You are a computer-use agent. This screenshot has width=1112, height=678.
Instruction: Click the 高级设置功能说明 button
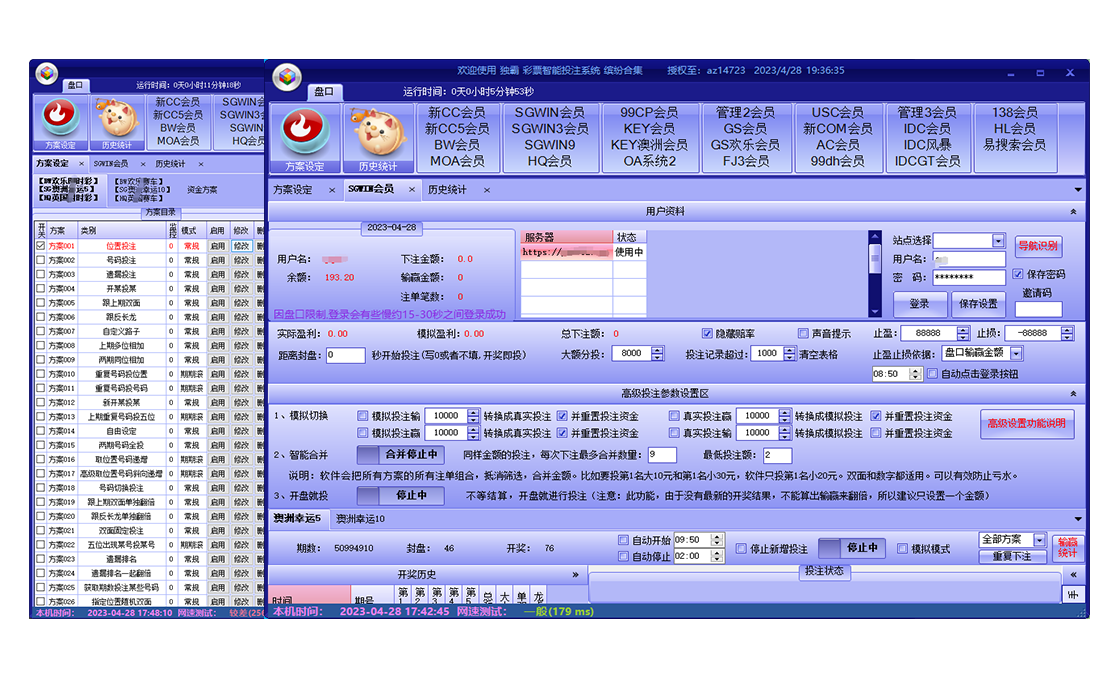(x=1027, y=423)
